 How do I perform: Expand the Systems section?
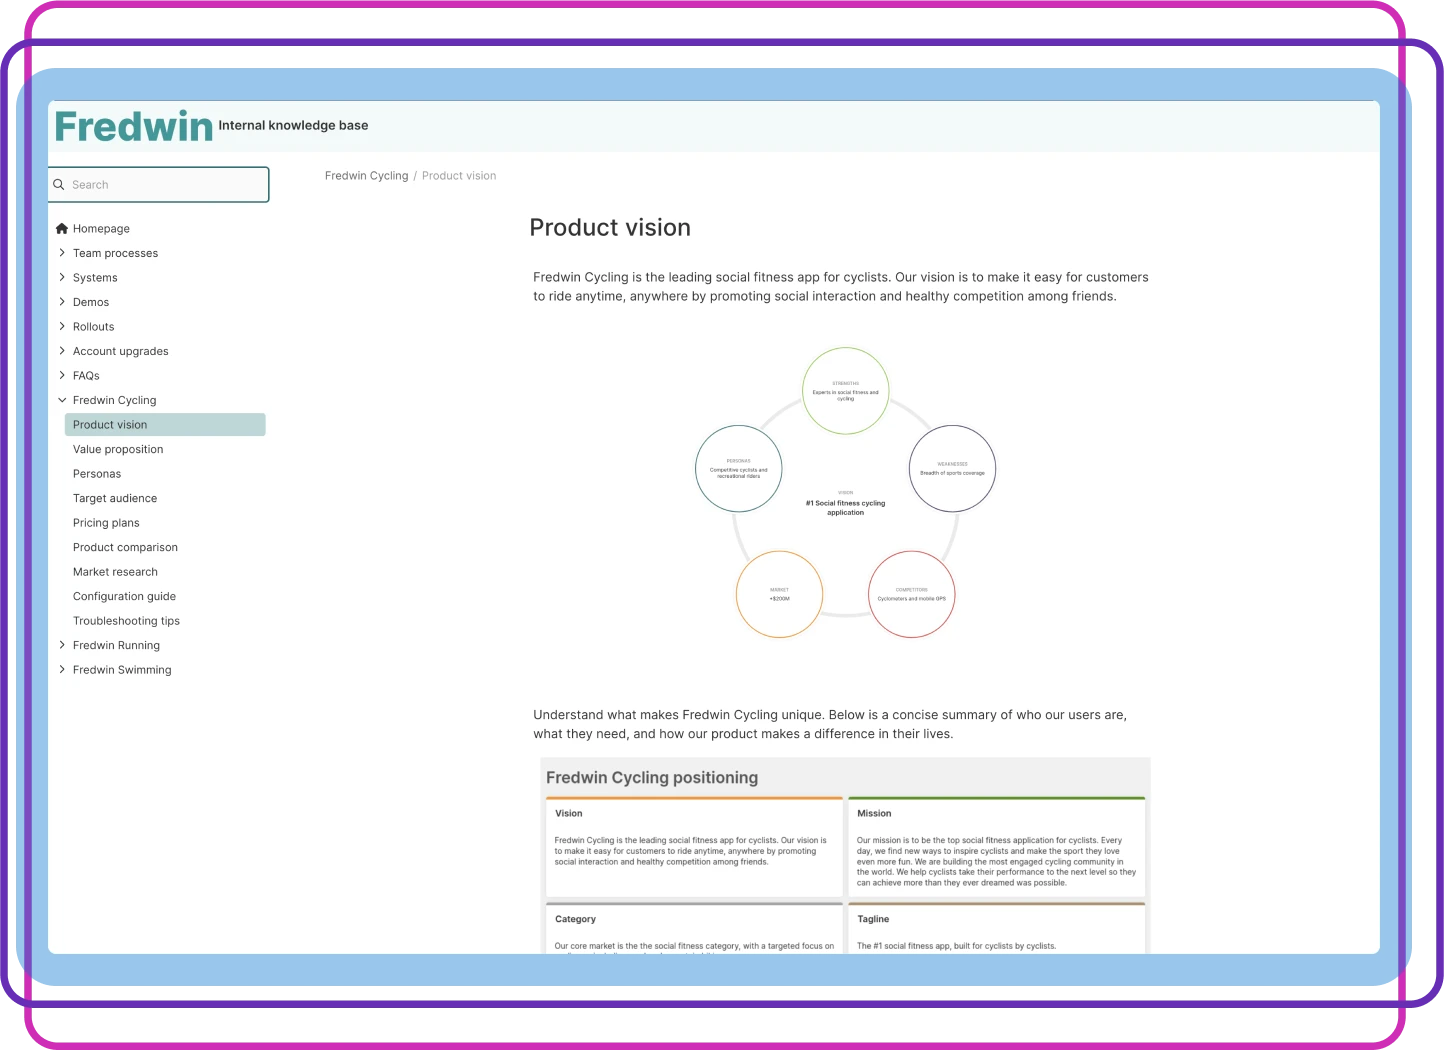click(62, 277)
